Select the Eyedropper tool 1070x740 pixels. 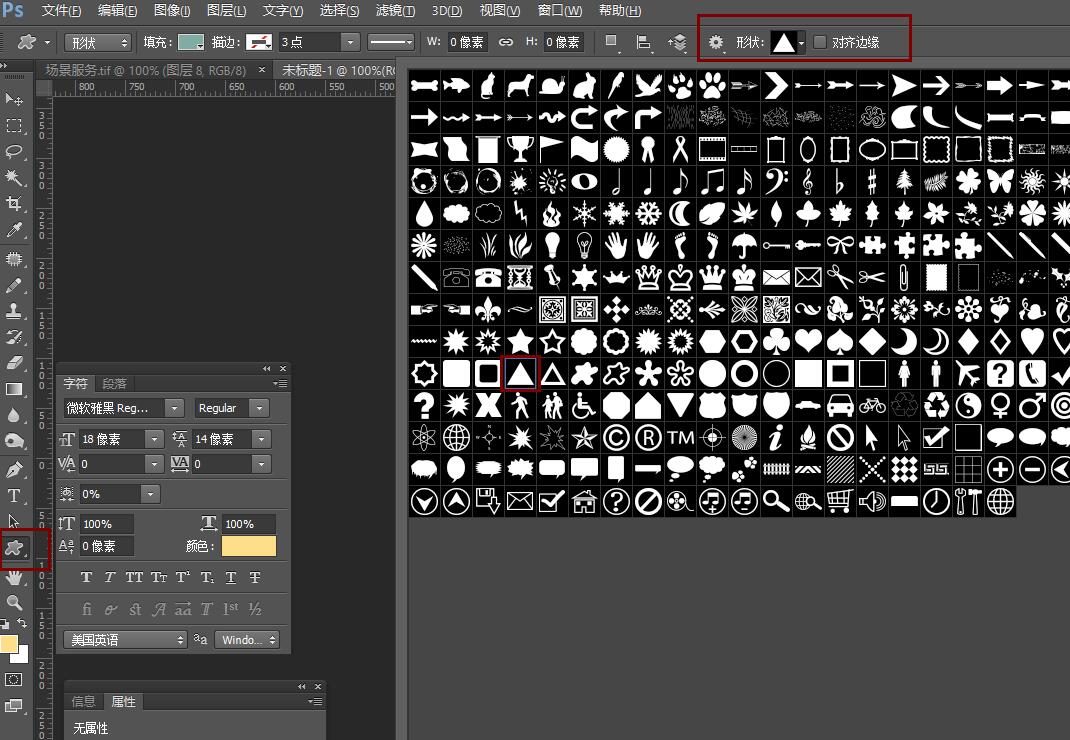[x=14, y=231]
